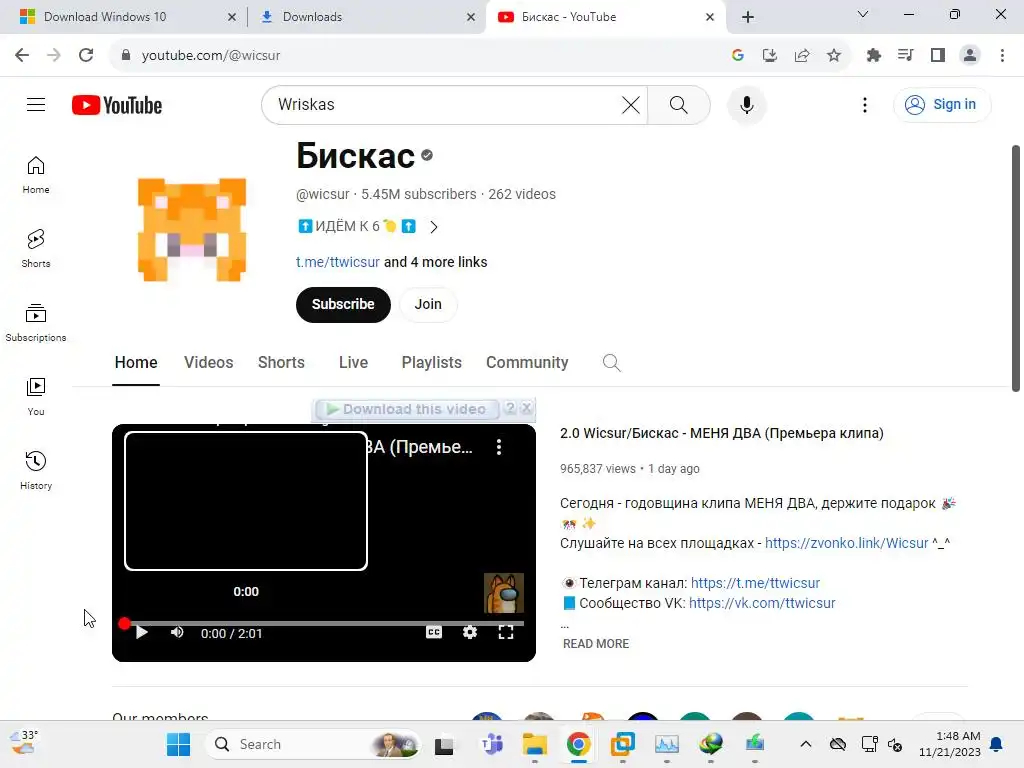Show hidden system tray icons
Screen dimensions: 1024x768
(x=806, y=744)
